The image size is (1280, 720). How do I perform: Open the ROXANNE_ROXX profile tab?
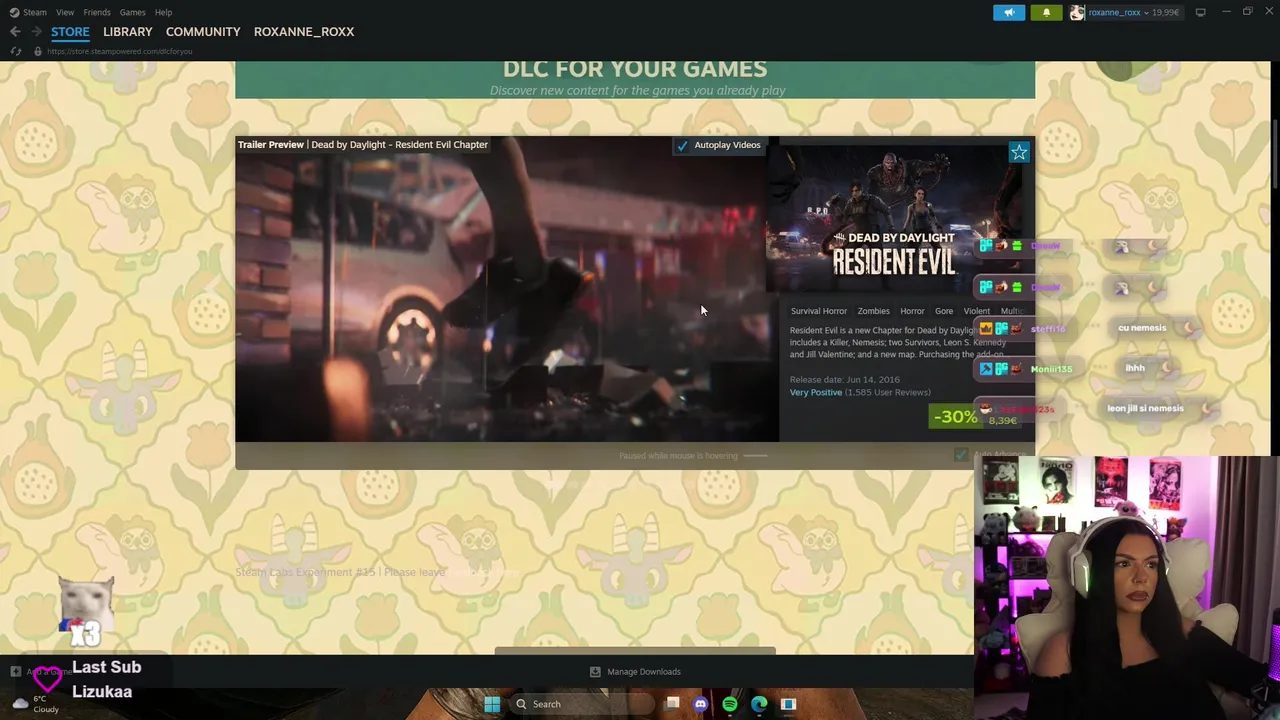(304, 32)
